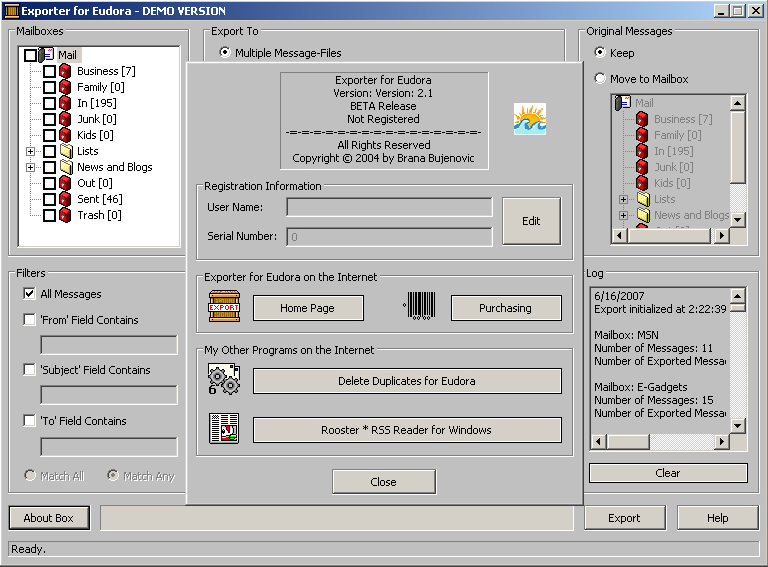The height and width of the screenshot is (567, 768).
Task: Click the application icon in the title bar
Action: pos(11,11)
